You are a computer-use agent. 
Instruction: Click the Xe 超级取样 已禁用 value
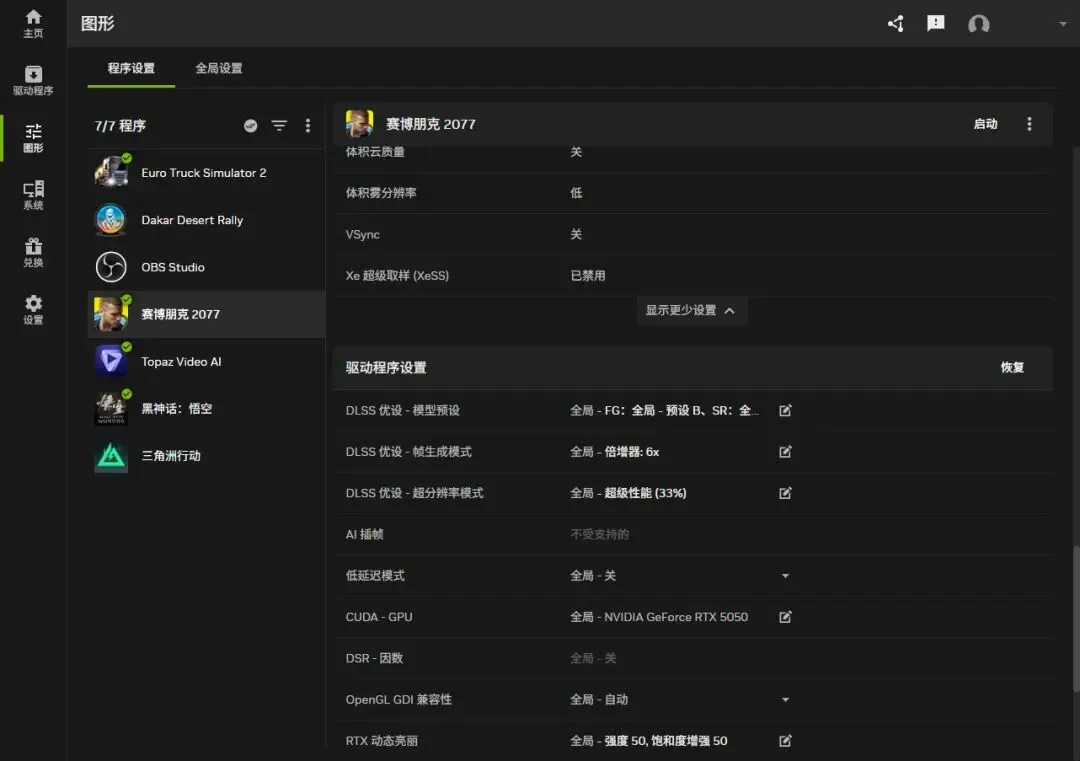588,275
